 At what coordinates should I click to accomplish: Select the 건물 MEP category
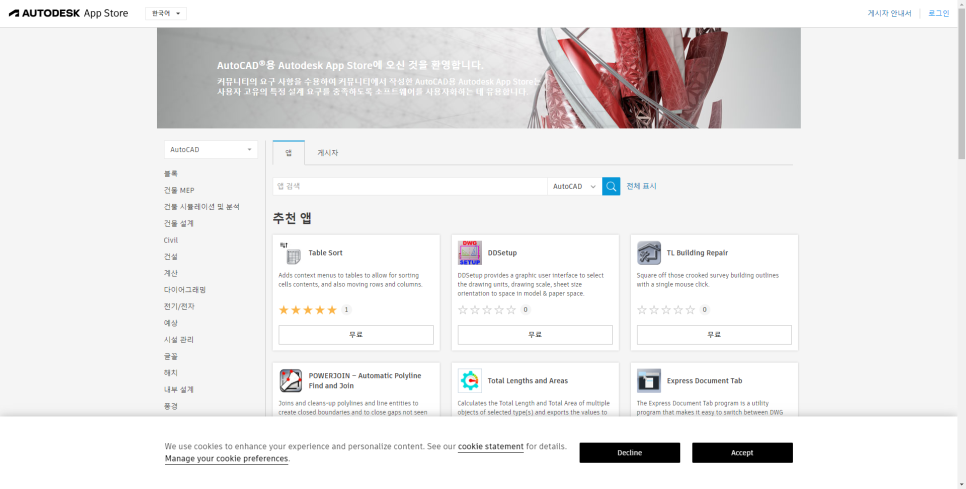tap(179, 190)
